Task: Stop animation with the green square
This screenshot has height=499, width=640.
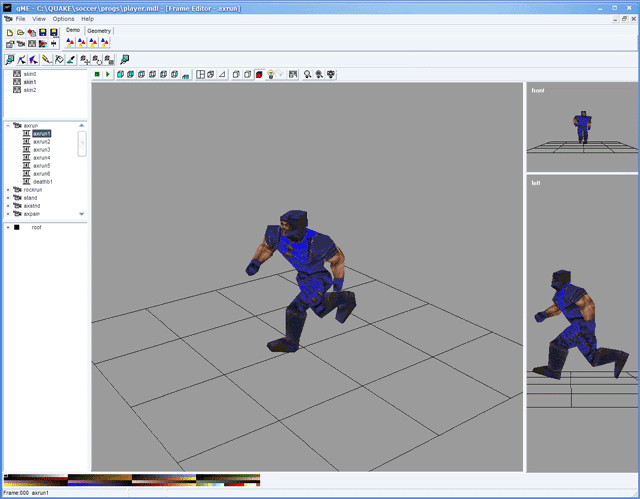Action: pyautogui.click(x=97, y=74)
